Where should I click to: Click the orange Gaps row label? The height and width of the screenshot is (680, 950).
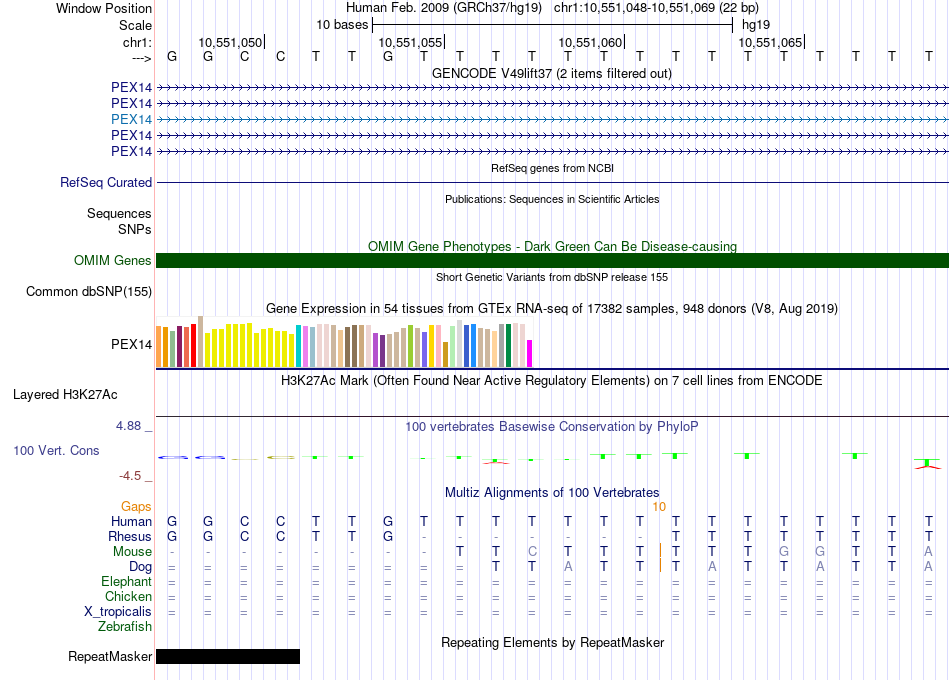click(136, 507)
